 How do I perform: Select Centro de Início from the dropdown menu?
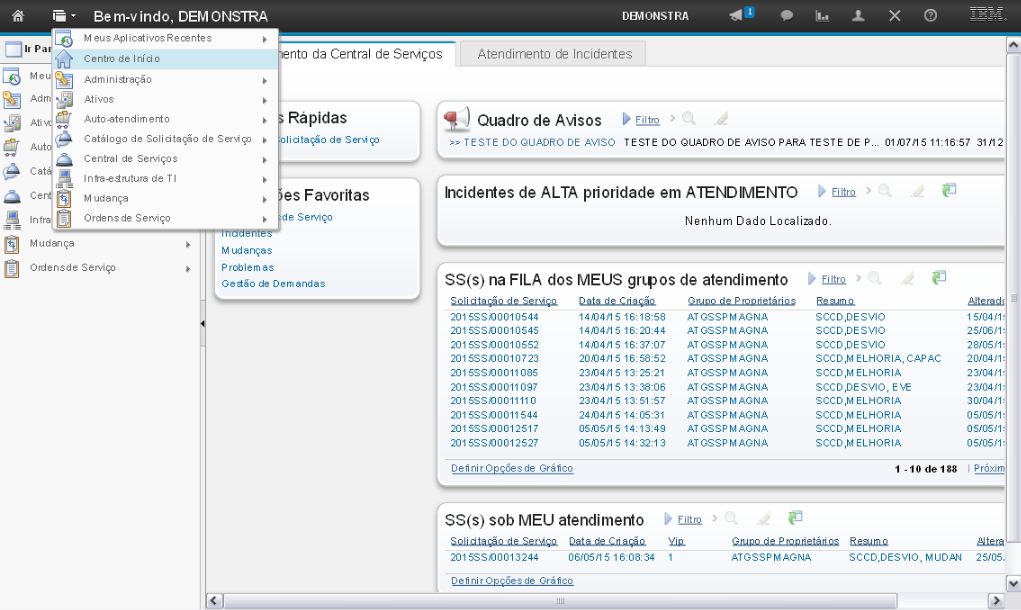(x=121, y=59)
